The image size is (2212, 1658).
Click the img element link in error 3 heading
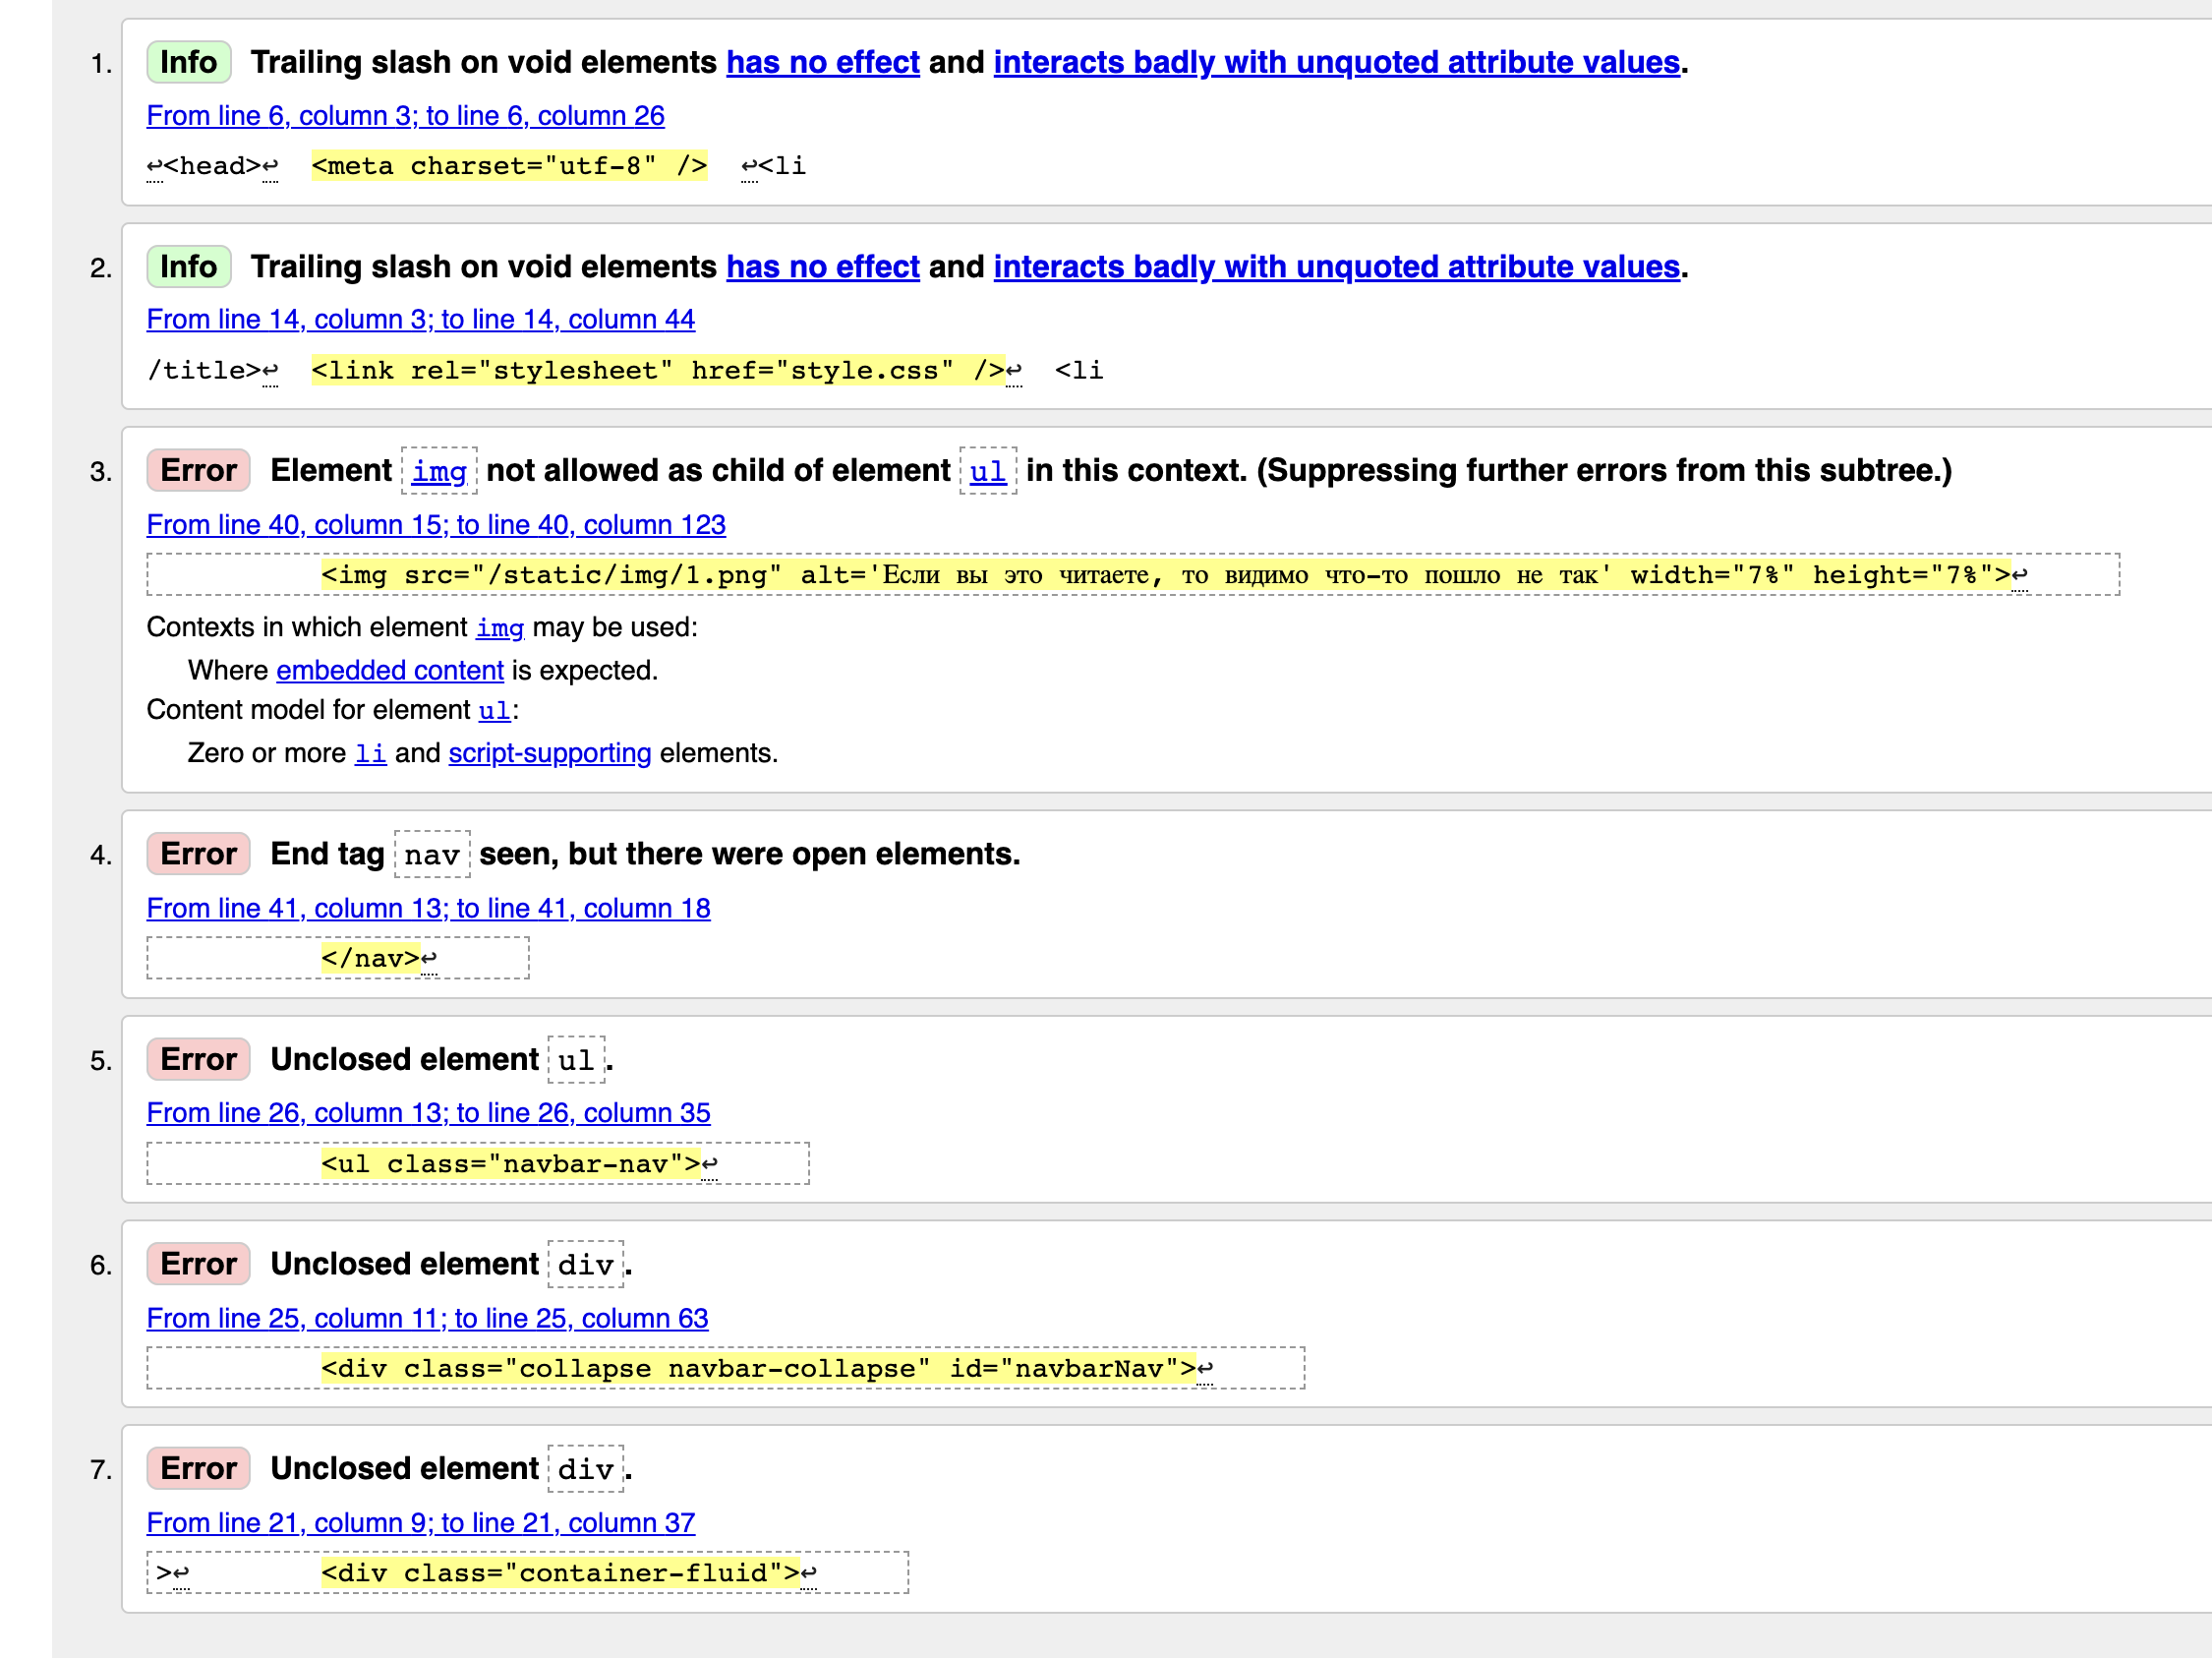[x=439, y=471]
